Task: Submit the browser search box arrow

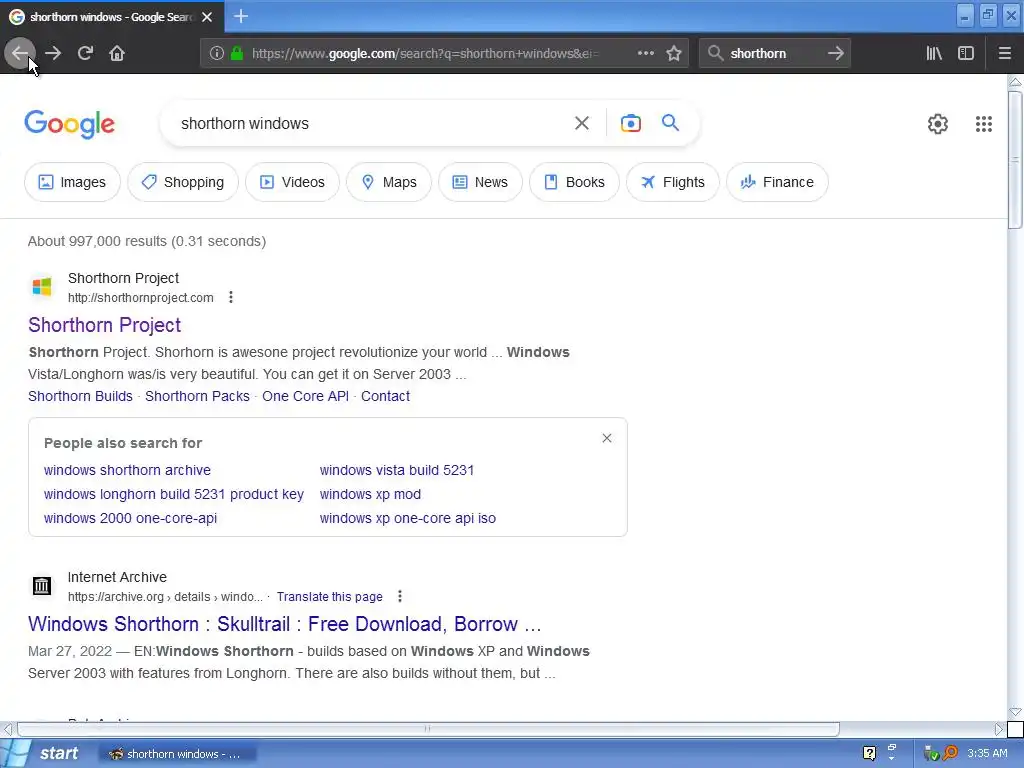Action: 835,54
